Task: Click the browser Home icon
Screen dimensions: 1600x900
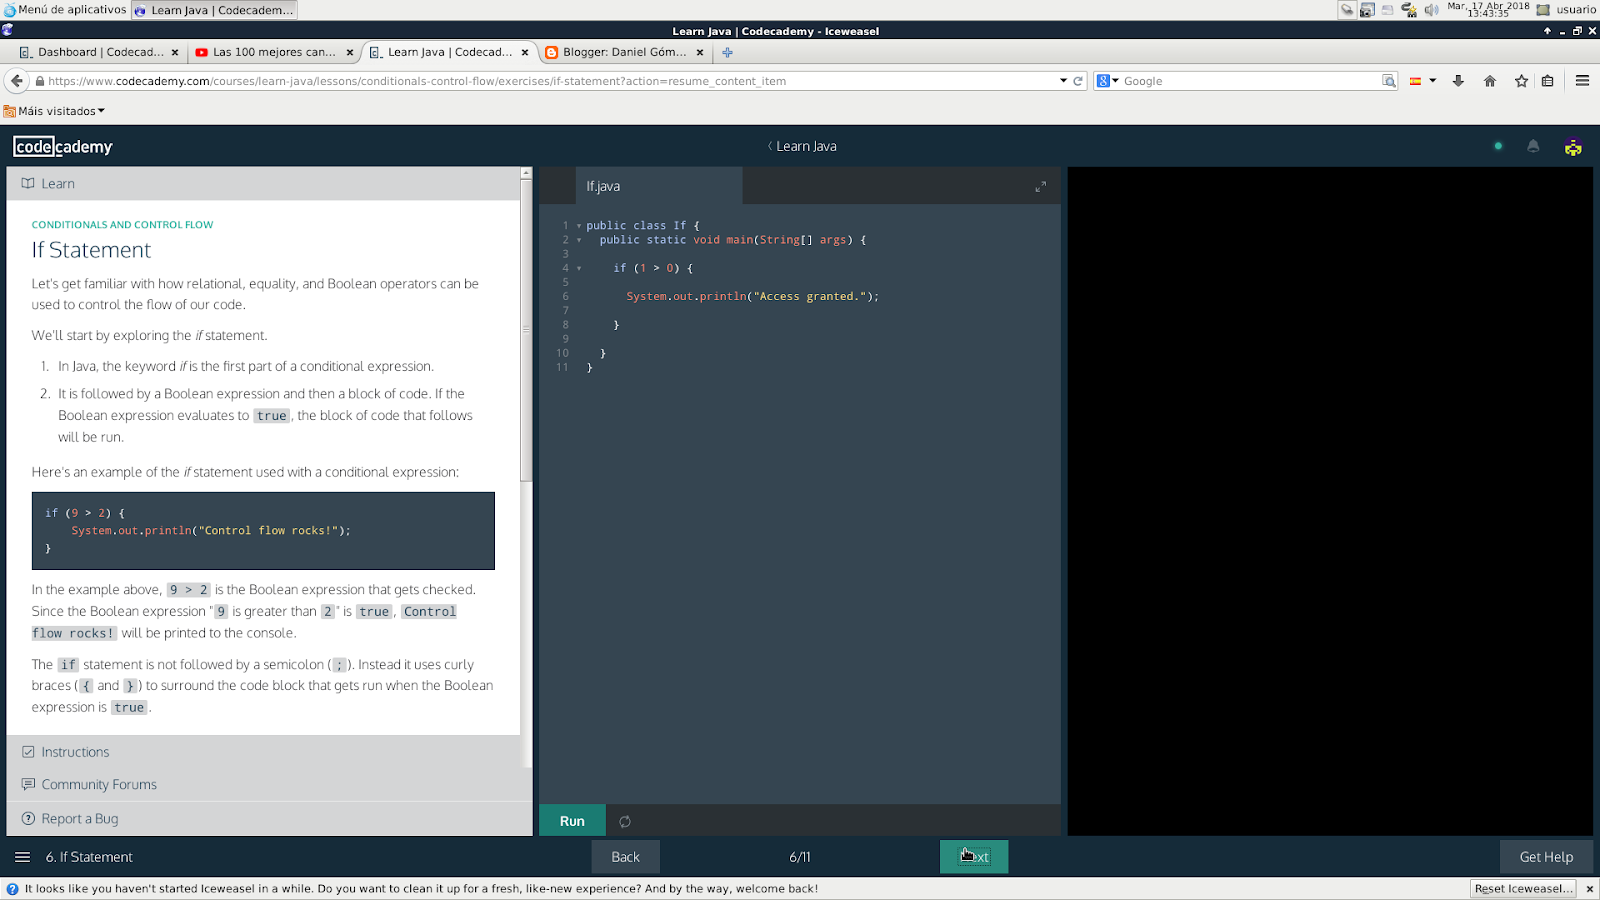Action: click(1490, 81)
